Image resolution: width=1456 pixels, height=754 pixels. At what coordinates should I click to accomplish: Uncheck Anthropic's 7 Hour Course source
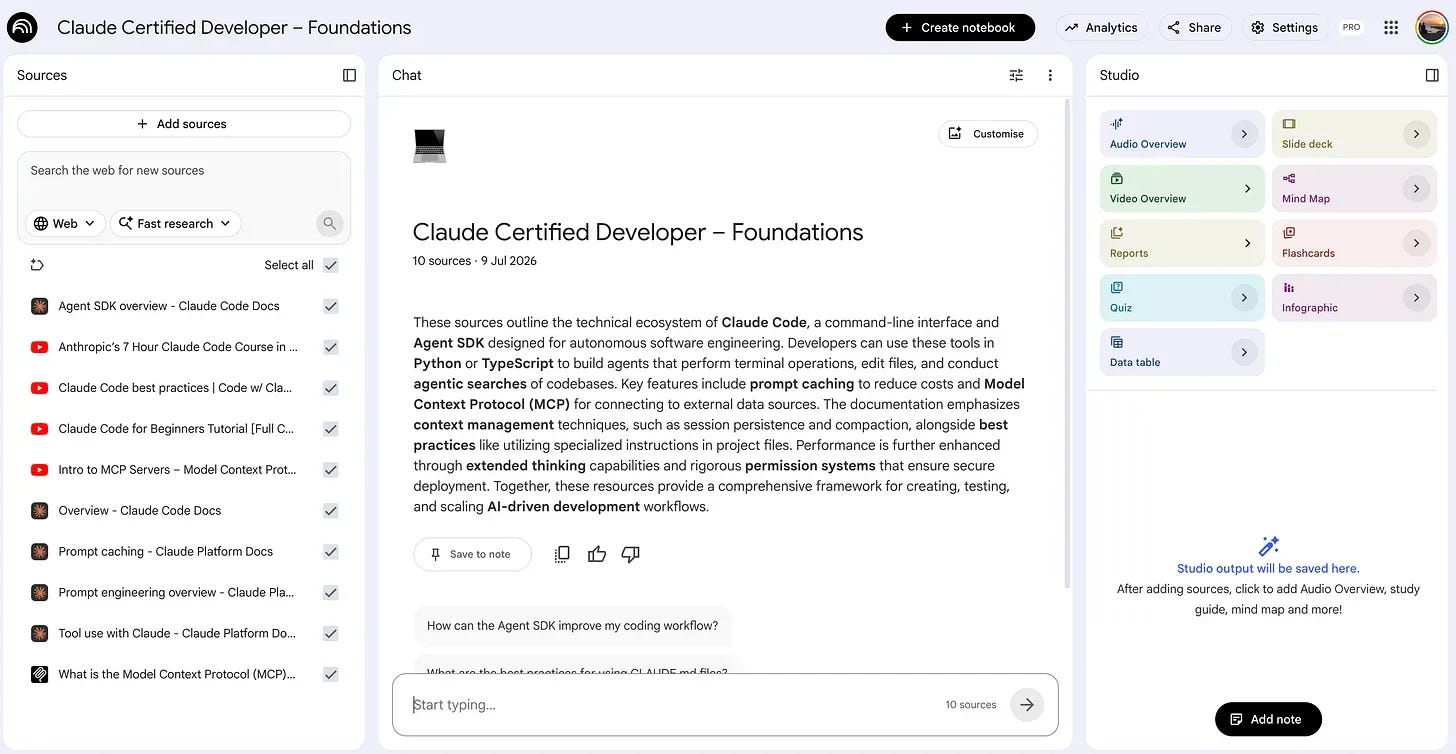pos(331,347)
